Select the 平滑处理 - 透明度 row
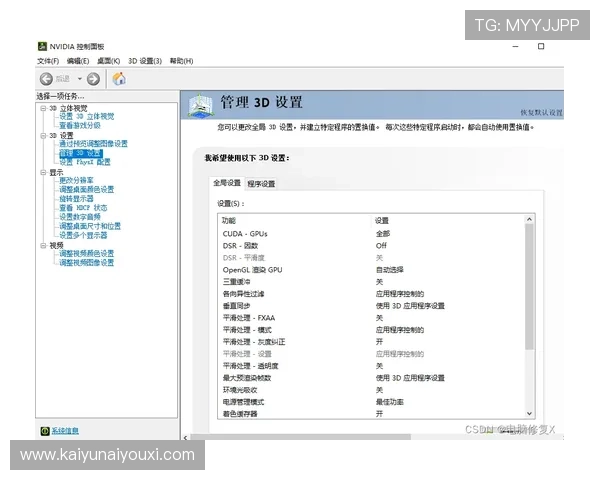The height and width of the screenshot is (480, 600). [x=371, y=366]
